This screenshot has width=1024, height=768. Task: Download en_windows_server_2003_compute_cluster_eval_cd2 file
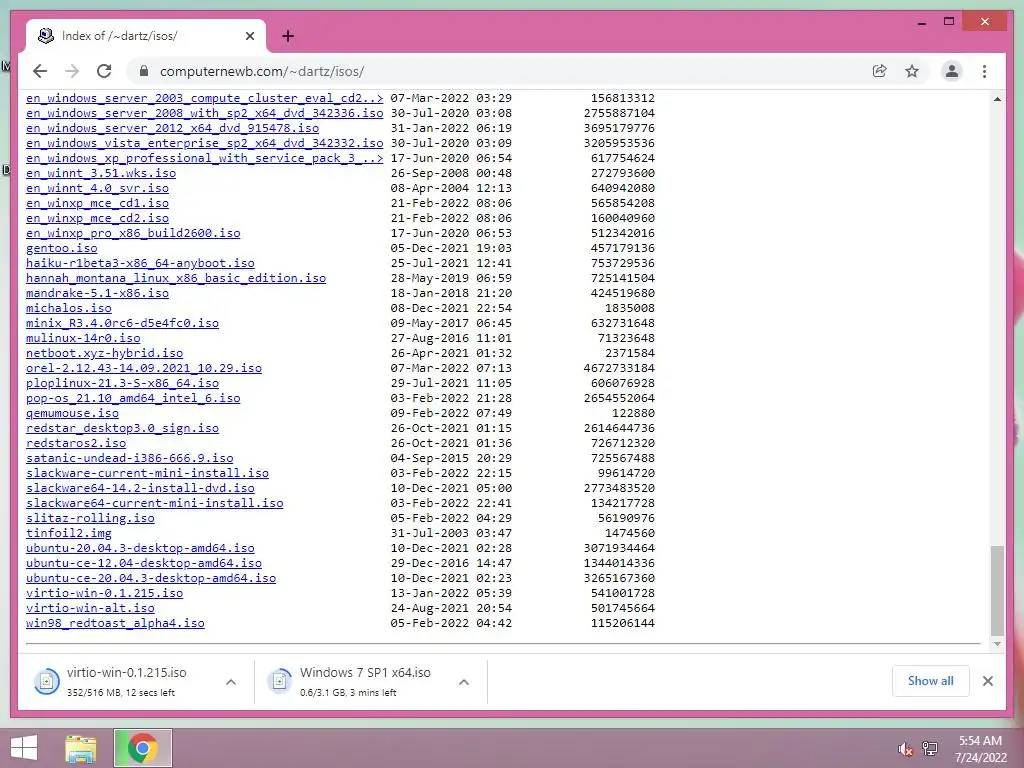click(x=204, y=98)
